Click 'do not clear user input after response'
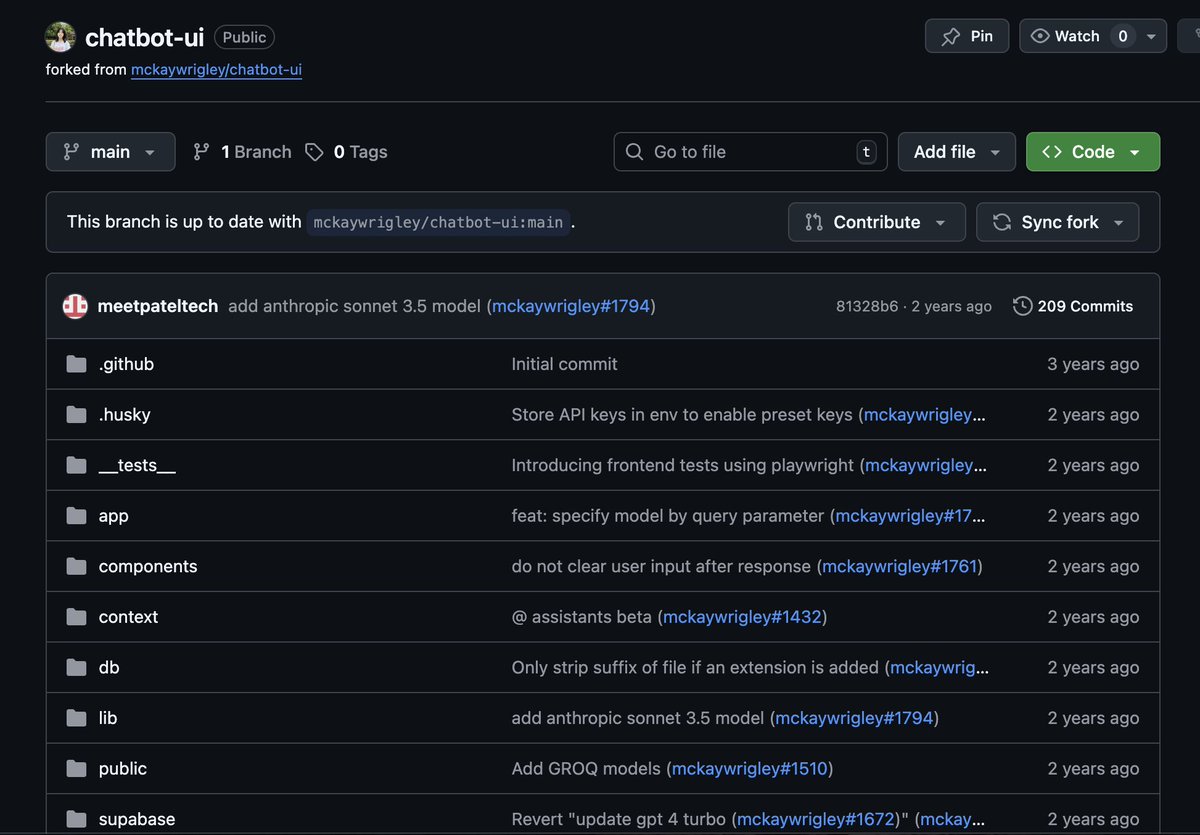The height and width of the screenshot is (835, 1200). pyautogui.click(x=661, y=566)
